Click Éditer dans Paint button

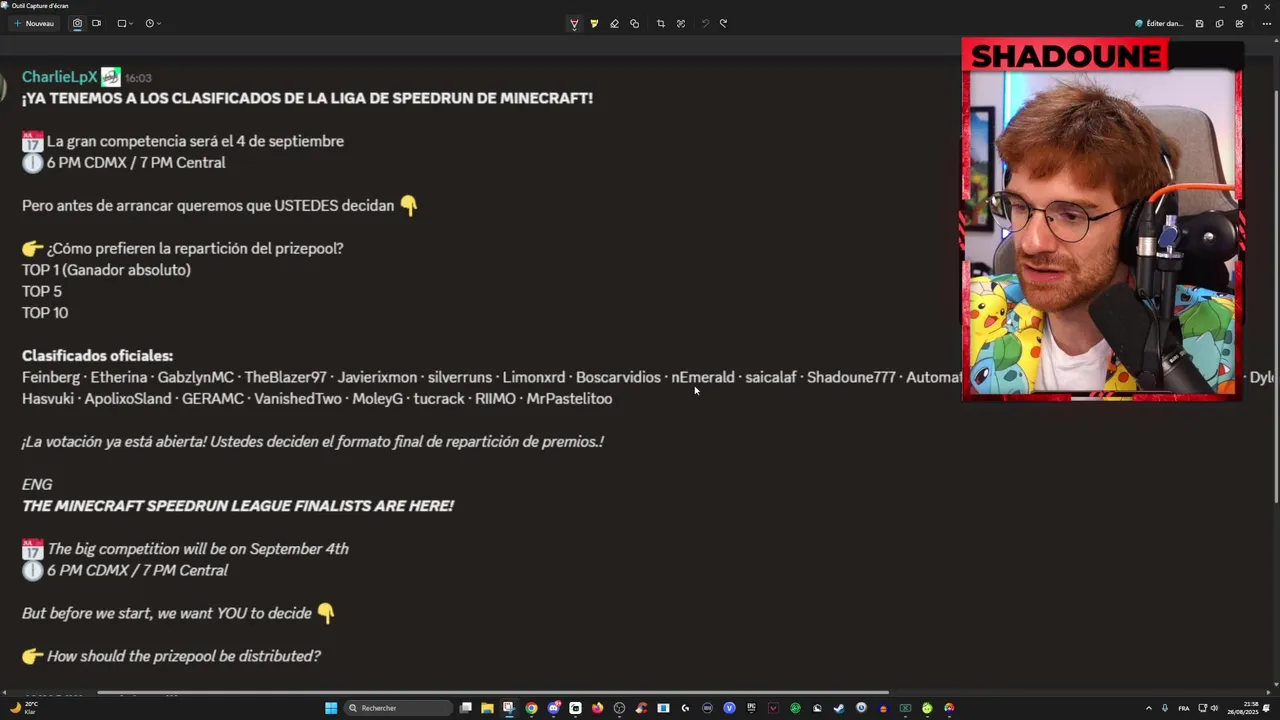pos(1160,23)
